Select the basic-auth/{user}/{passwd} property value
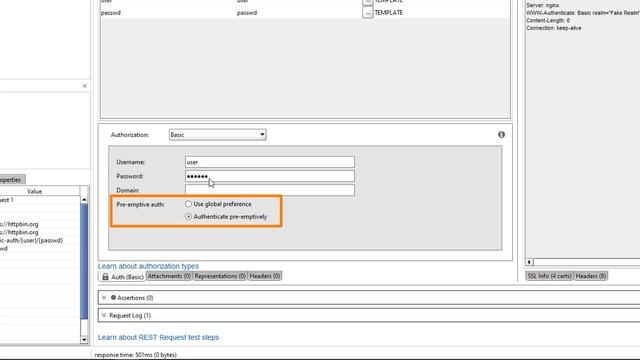 [x=31, y=240]
